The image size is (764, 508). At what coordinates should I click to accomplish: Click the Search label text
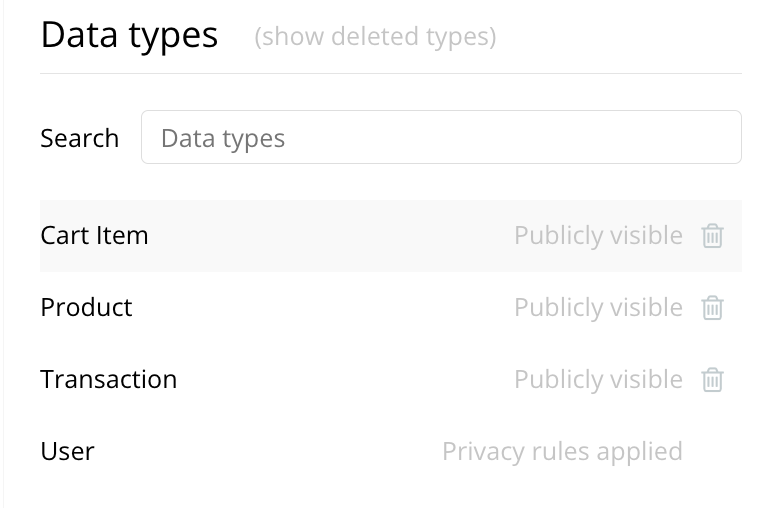(79, 138)
